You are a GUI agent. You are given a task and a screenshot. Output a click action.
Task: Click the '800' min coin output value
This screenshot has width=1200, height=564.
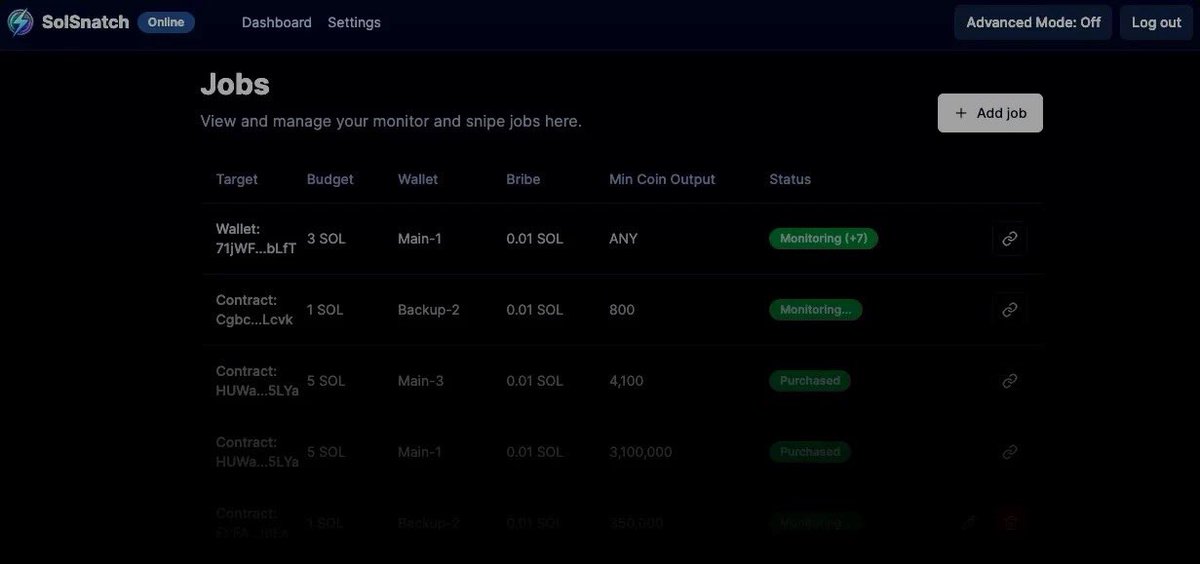tap(621, 310)
